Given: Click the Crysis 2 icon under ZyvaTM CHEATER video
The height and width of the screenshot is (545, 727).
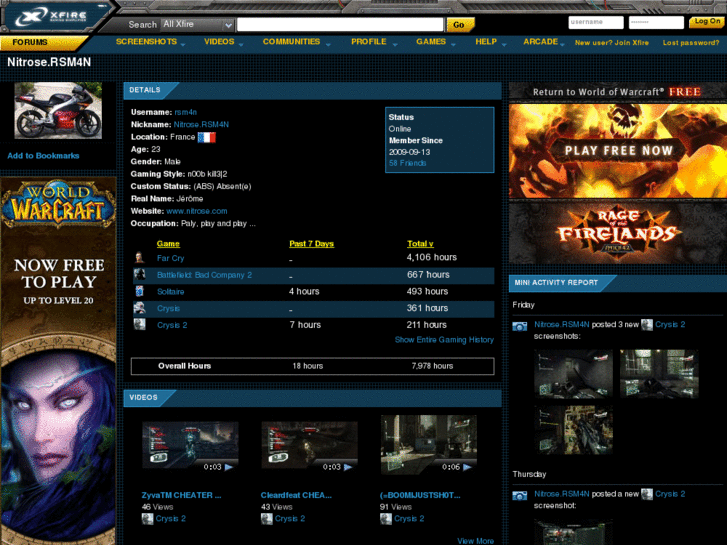Looking at the screenshot, I should (x=147, y=519).
